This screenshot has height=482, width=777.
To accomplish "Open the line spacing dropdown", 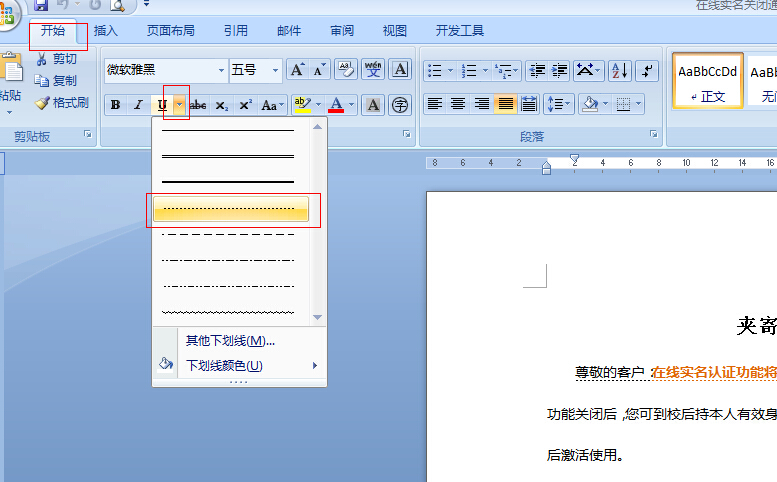I will [558, 104].
